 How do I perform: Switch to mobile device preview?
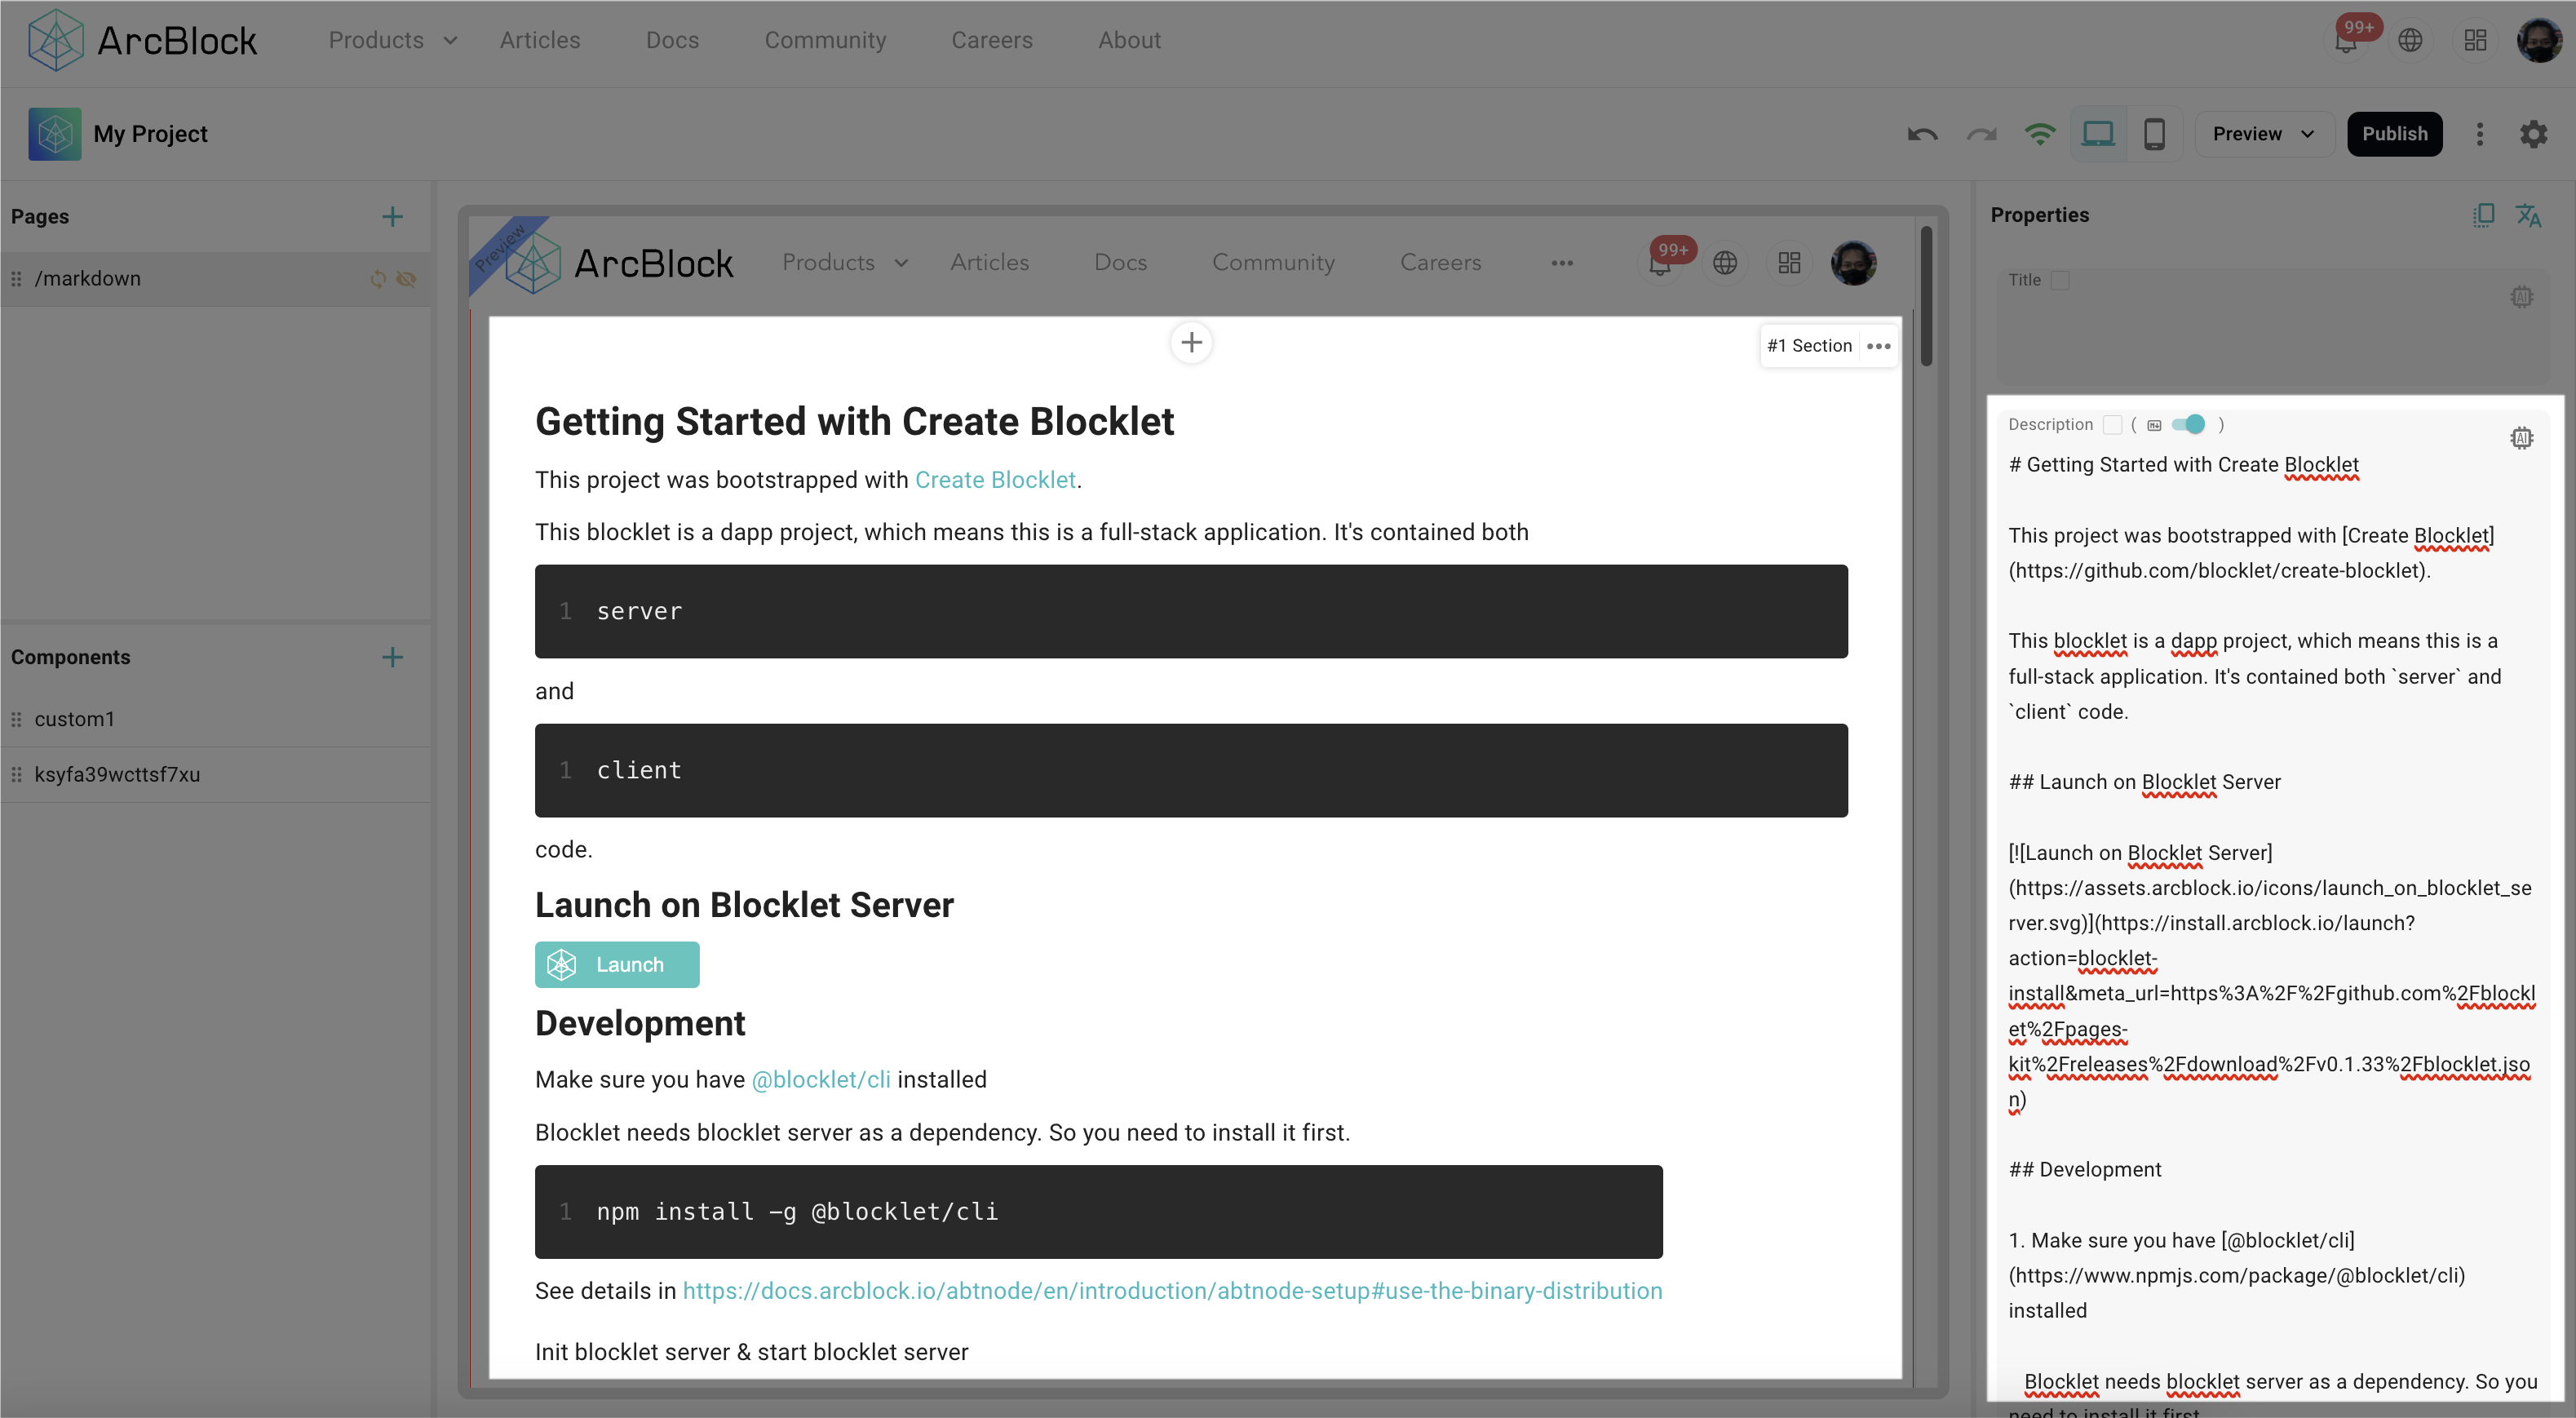(2154, 134)
